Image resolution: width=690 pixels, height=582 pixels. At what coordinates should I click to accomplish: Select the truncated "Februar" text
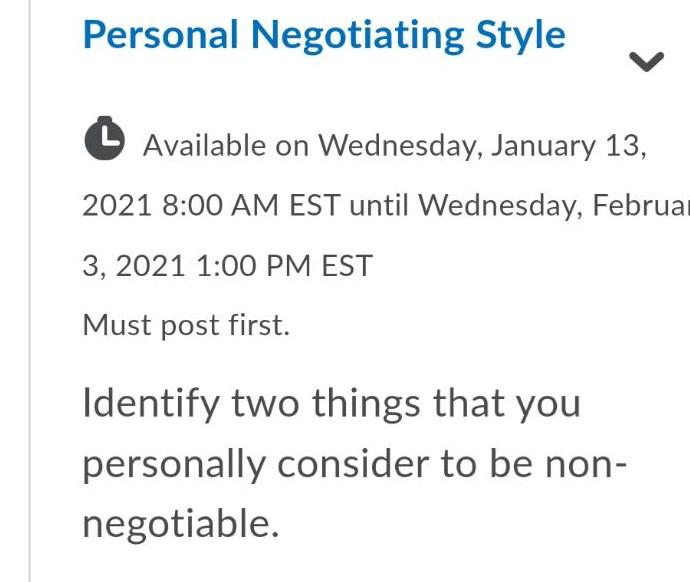[x=640, y=206]
